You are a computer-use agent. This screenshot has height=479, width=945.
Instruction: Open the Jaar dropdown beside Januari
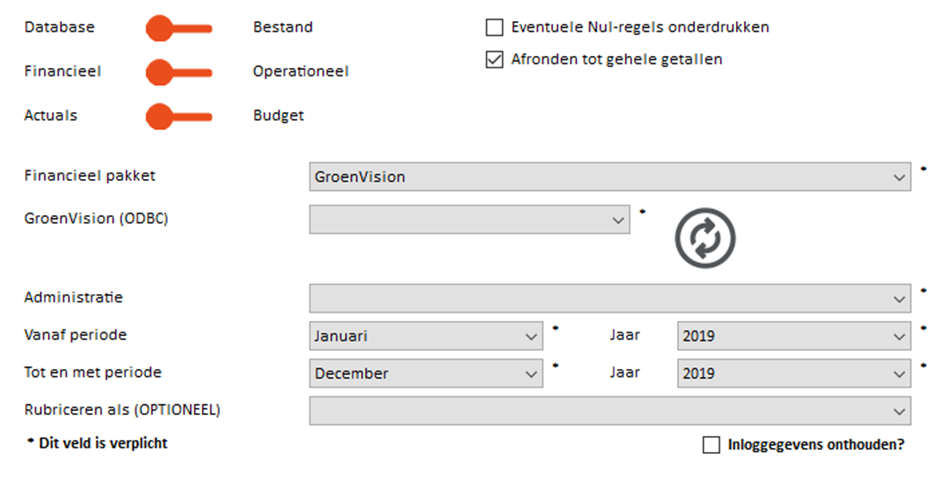coord(794,336)
